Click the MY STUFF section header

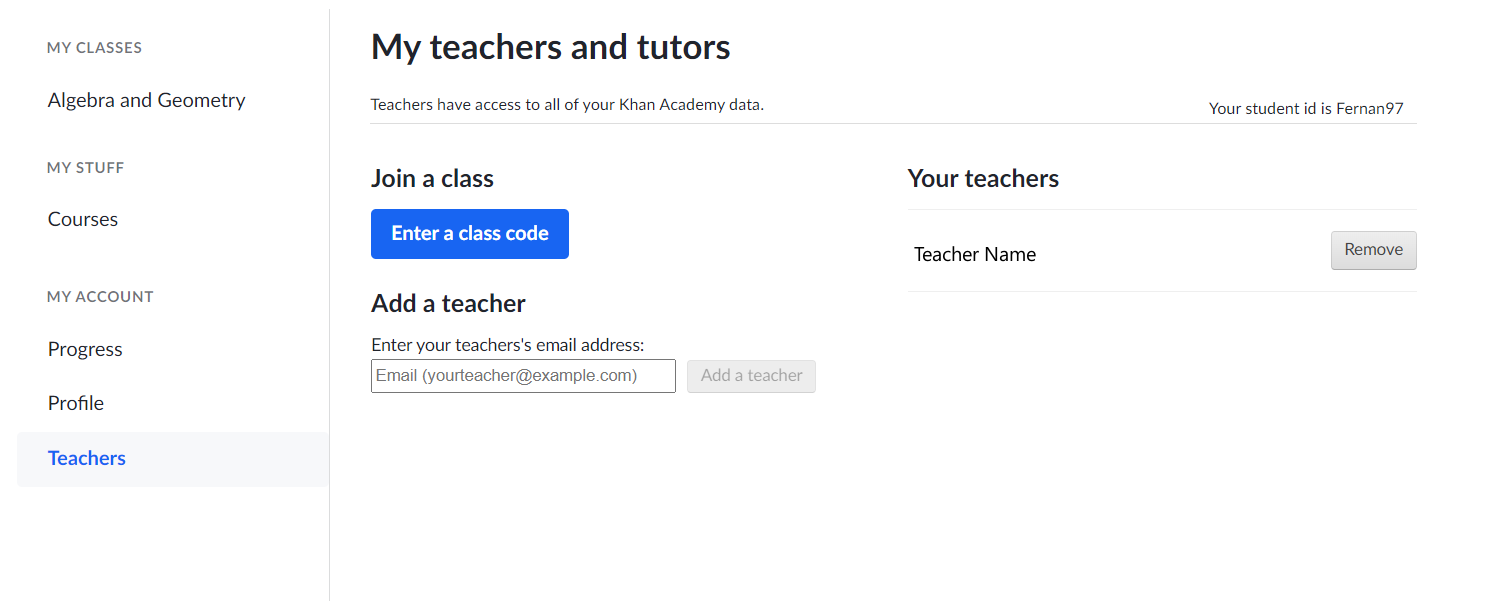coord(86,168)
